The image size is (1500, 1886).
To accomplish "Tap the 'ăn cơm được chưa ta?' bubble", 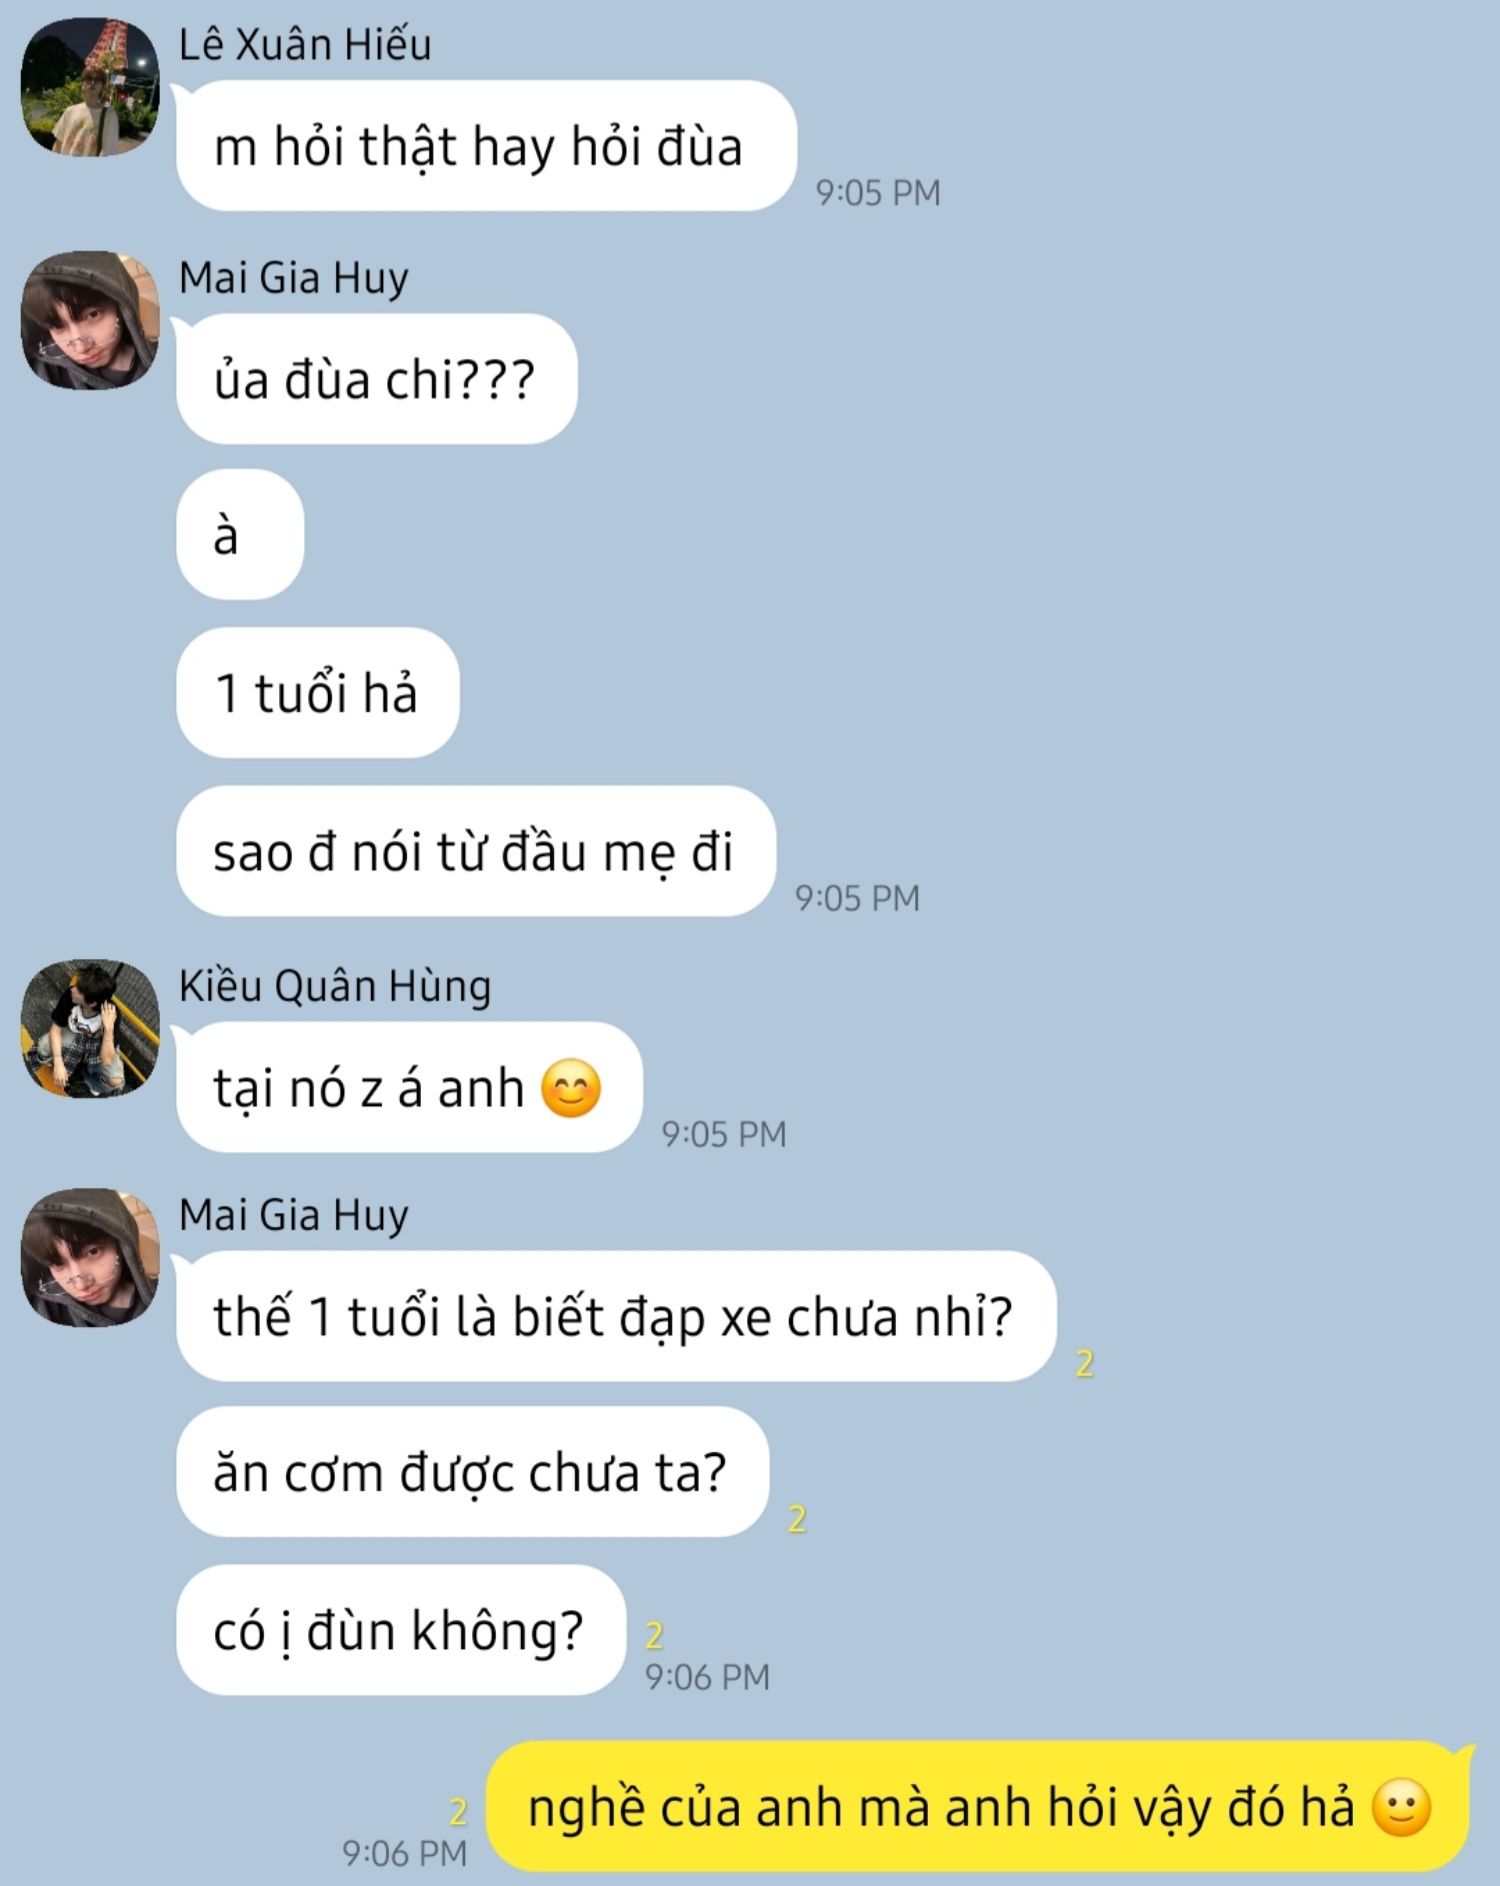I will pos(472,1472).
